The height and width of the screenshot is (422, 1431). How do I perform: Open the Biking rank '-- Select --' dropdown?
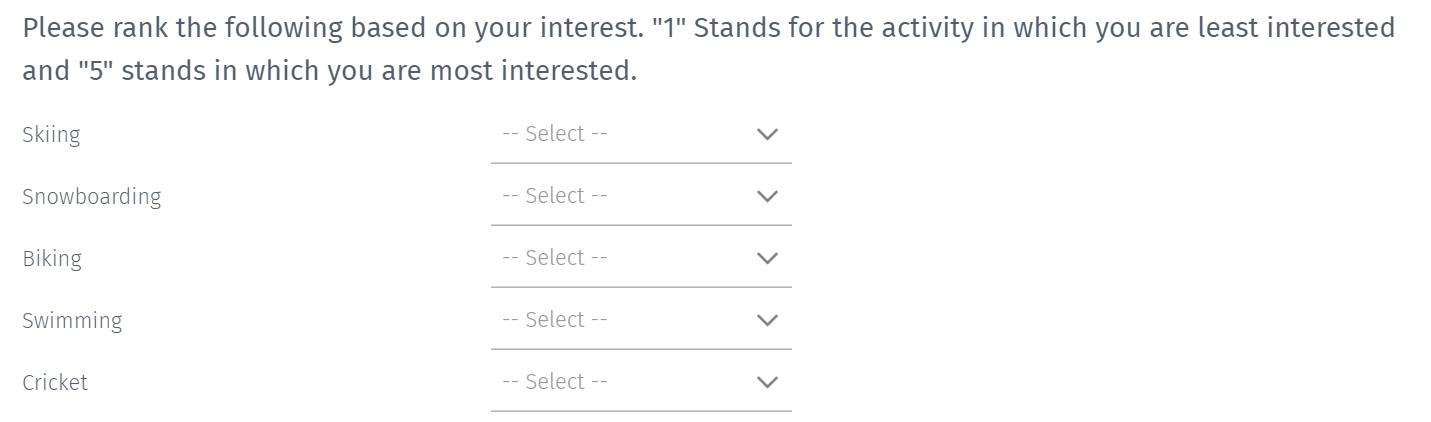[640, 258]
